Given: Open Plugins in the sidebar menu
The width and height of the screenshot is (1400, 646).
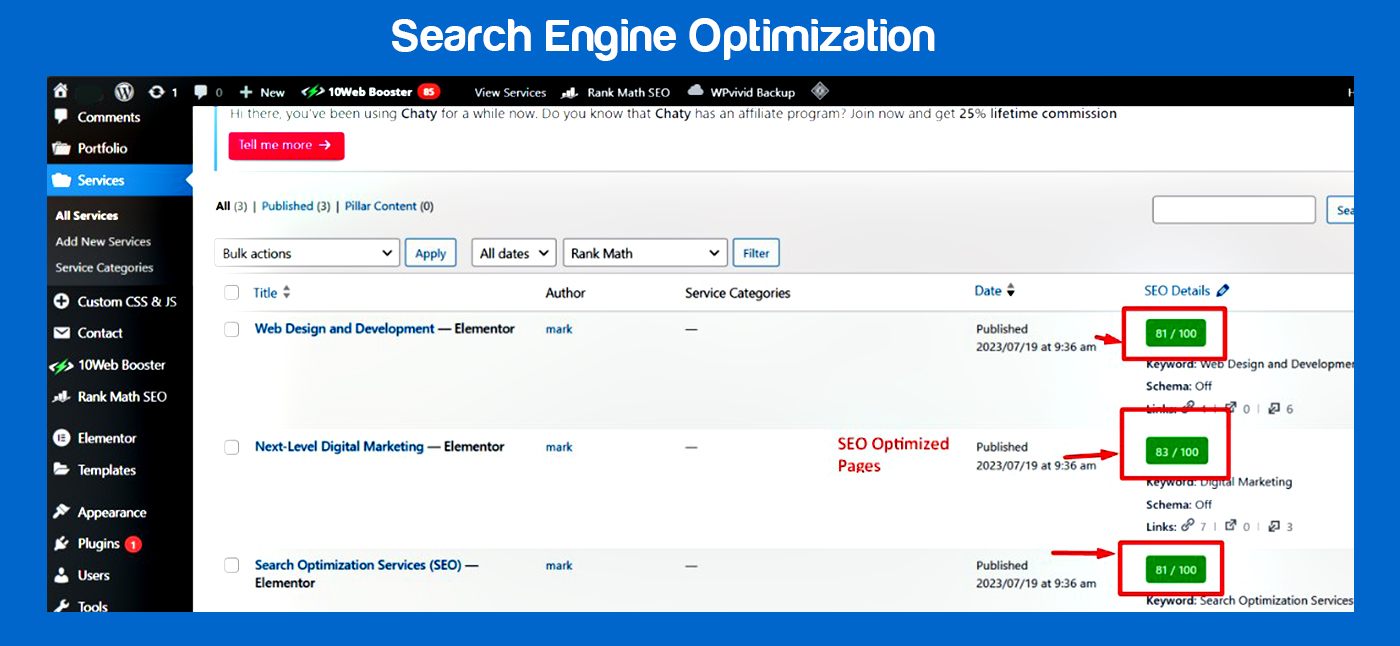Looking at the screenshot, I should point(98,544).
